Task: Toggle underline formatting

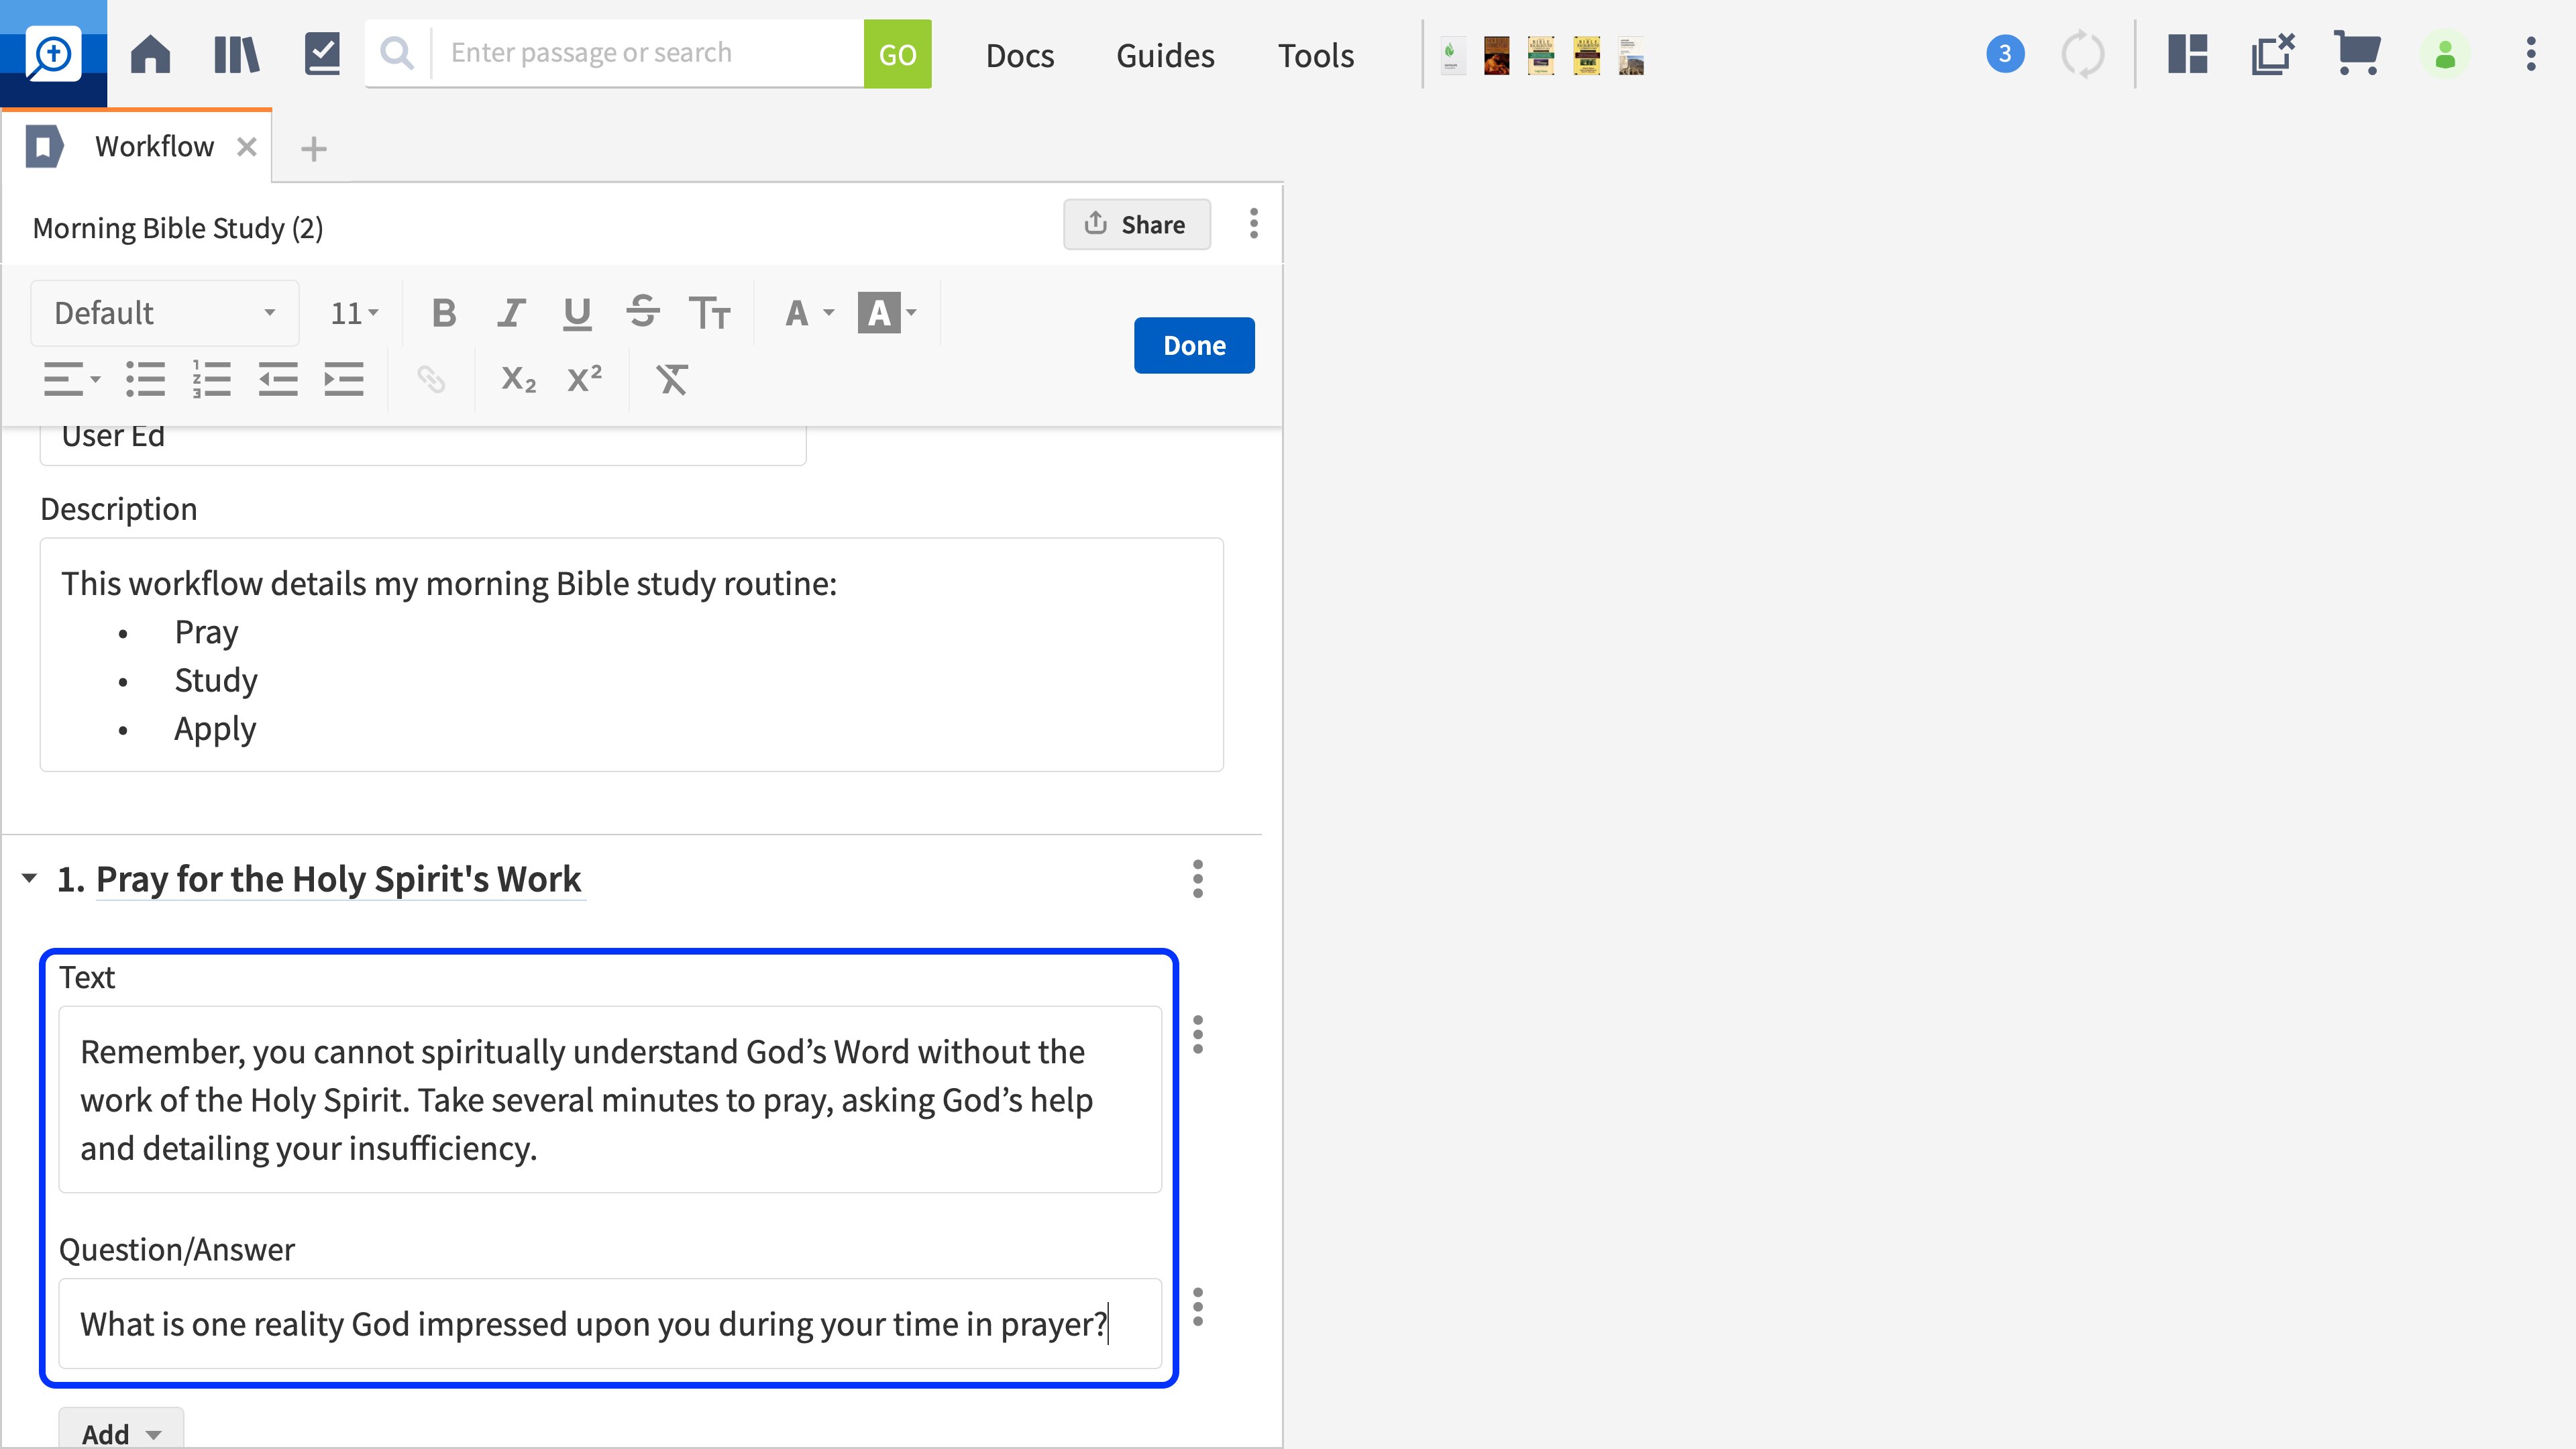Action: click(x=577, y=313)
